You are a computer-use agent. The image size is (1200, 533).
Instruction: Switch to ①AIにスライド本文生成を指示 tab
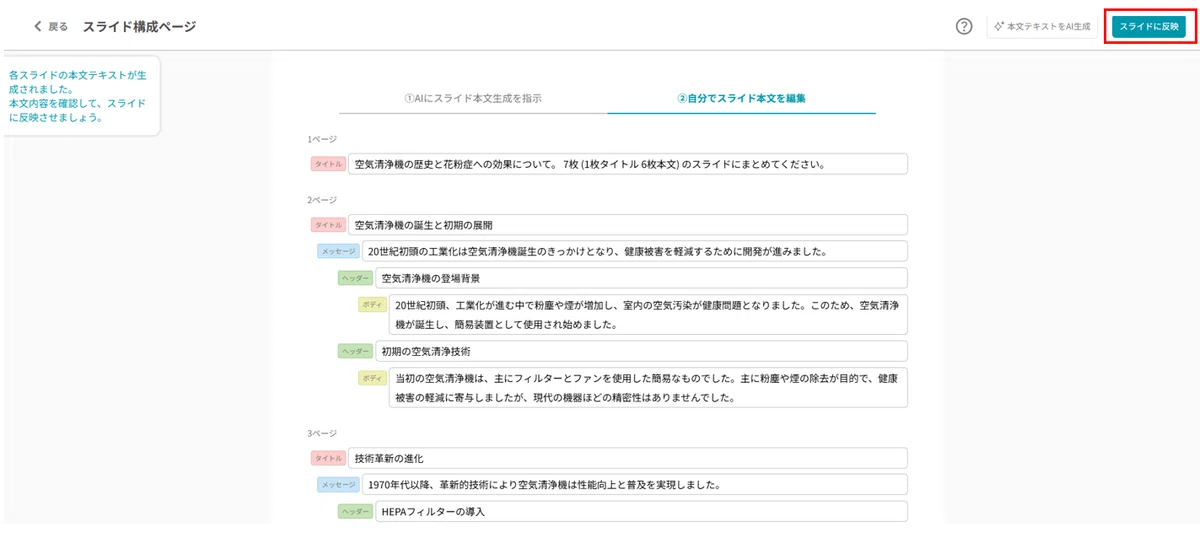pyautogui.click(x=473, y=99)
